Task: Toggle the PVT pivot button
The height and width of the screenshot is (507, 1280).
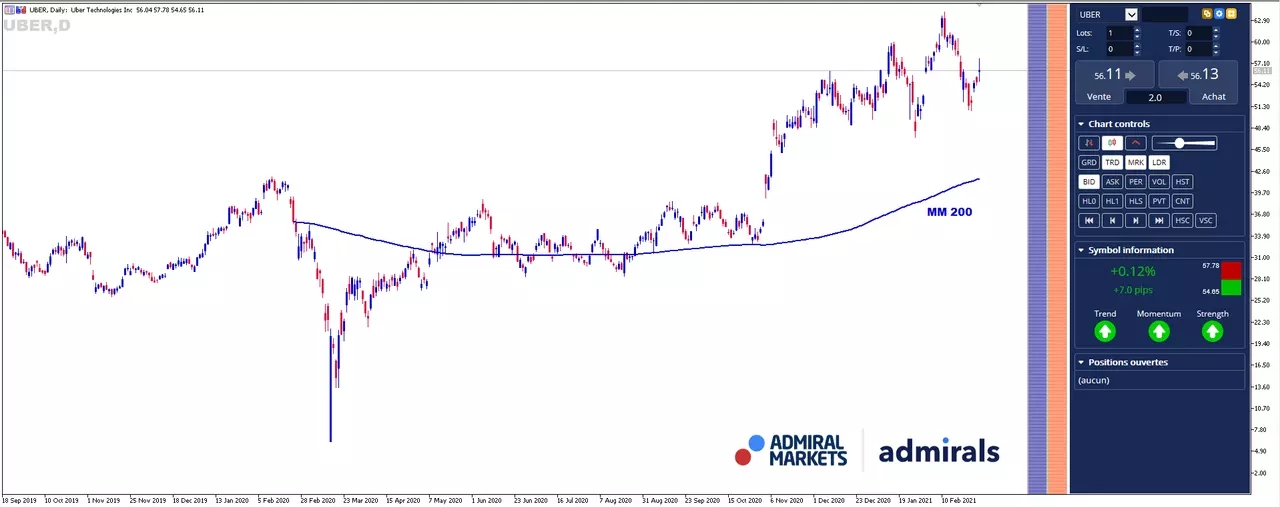Action: 1159,201
